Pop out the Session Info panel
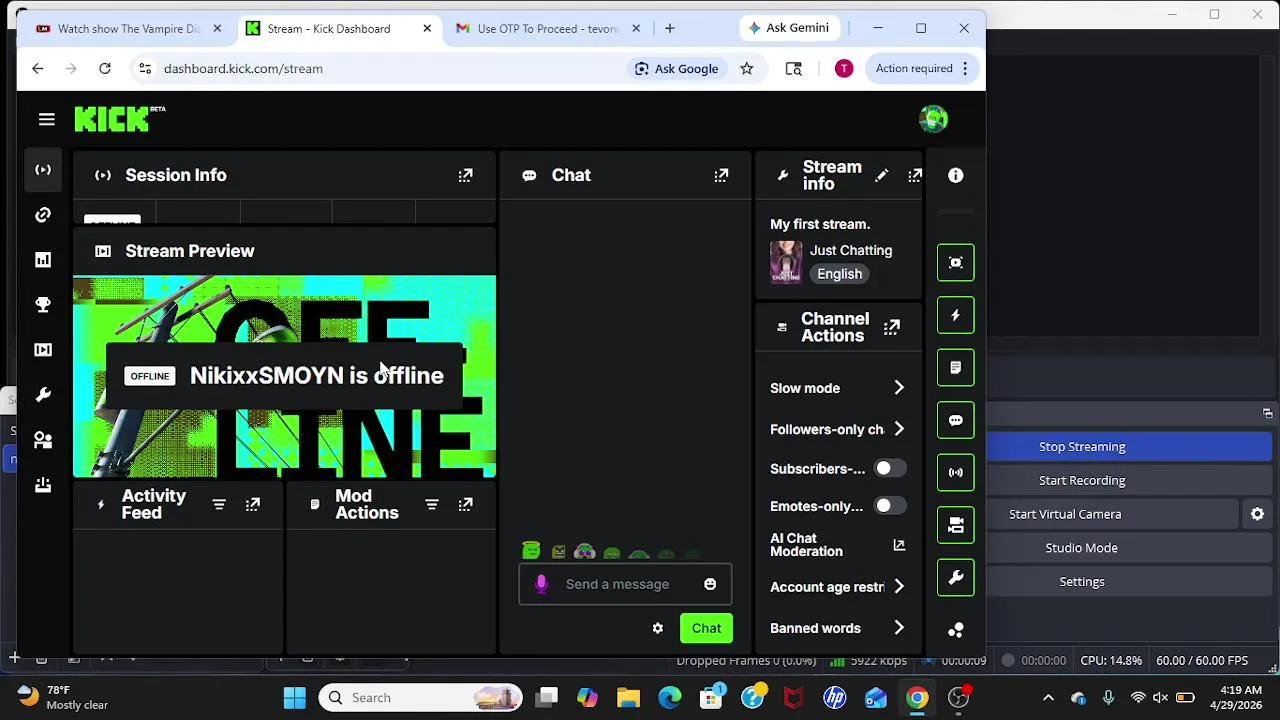This screenshot has height=720, width=1280. coord(465,175)
